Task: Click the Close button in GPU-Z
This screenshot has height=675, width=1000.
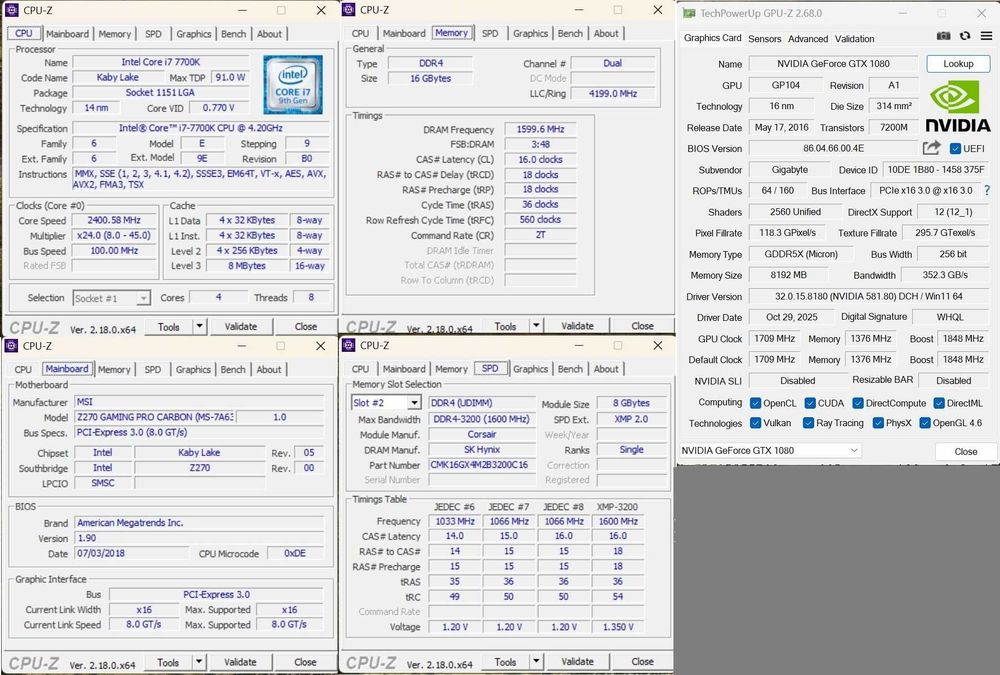Action: click(x=966, y=451)
